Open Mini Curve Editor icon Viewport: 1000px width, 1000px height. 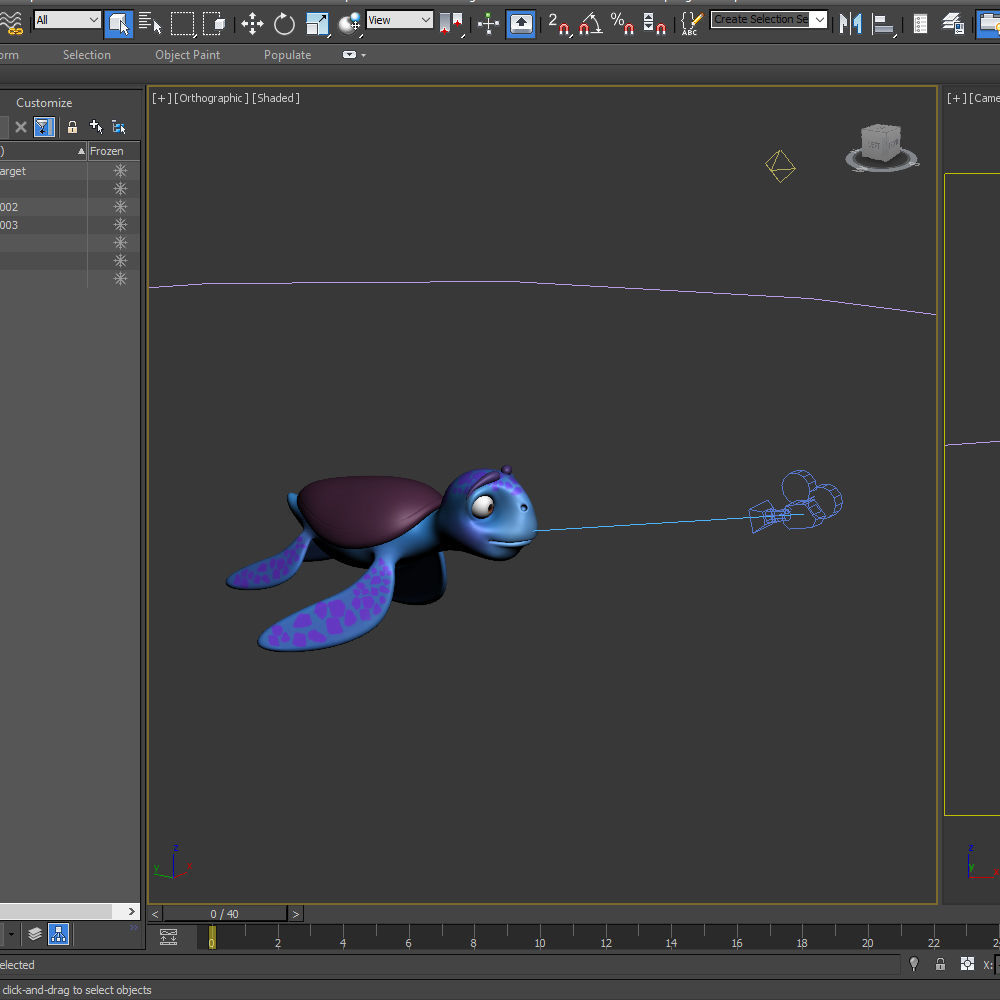[x=168, y=936]
